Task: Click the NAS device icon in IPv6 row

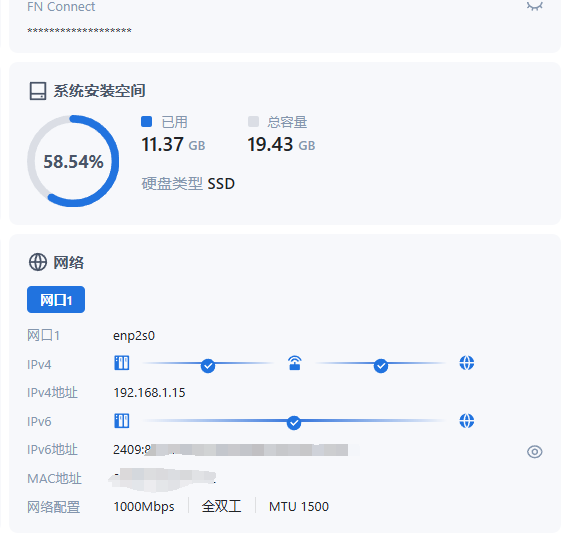Action: click(122, 421)
